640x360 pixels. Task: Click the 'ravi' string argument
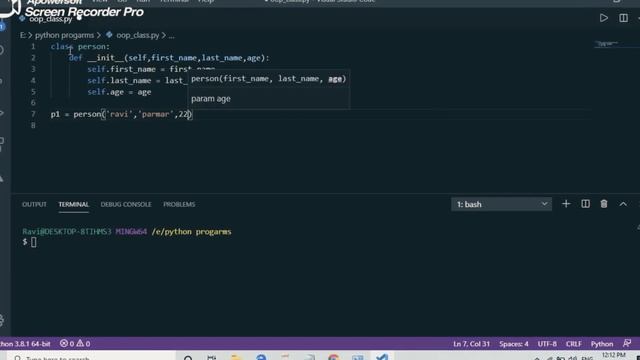tap(119, 114)
